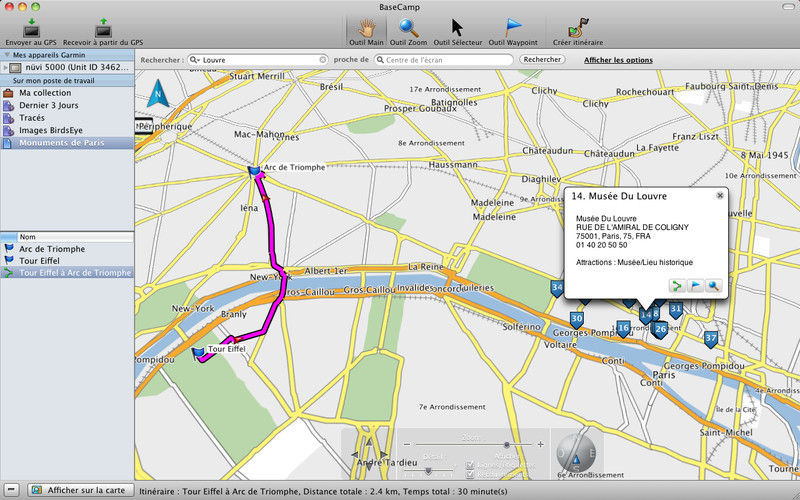Click the Itinéraire status bar summary
The width and height of the screenshot is (800, 500).
pos(322,491)
